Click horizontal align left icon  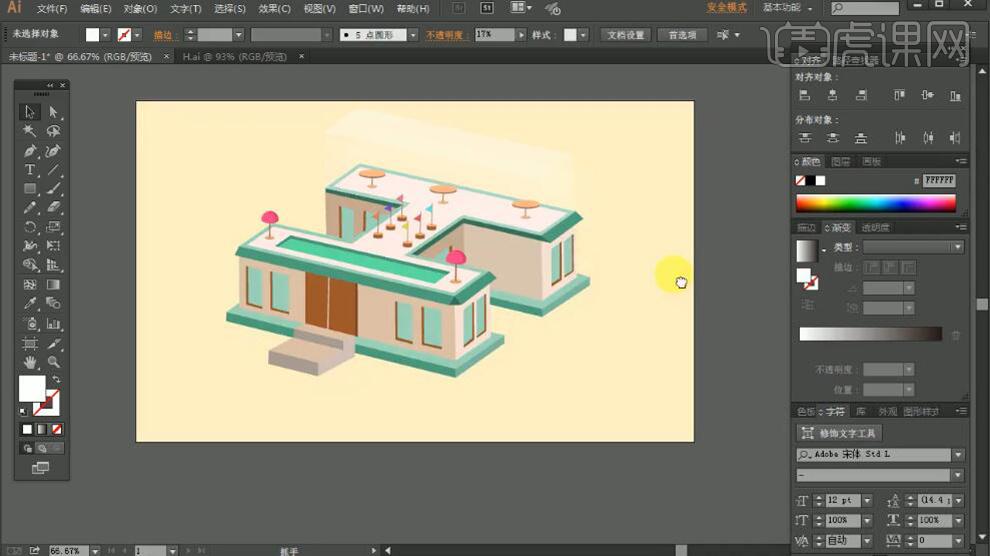pos(804,96)
